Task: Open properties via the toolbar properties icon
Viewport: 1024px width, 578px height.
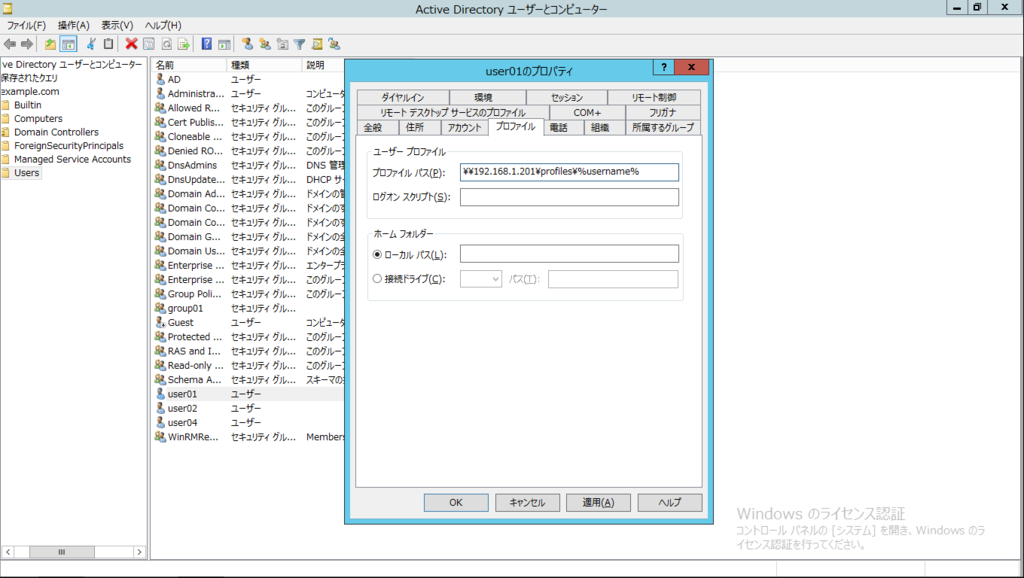Action: (x=149, y=44)
